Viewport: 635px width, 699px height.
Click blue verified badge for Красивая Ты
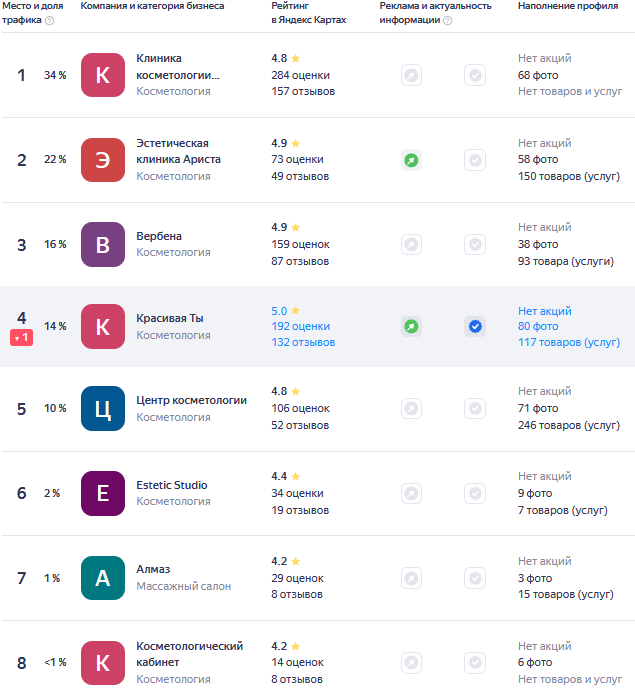click(x=475, y=326)
